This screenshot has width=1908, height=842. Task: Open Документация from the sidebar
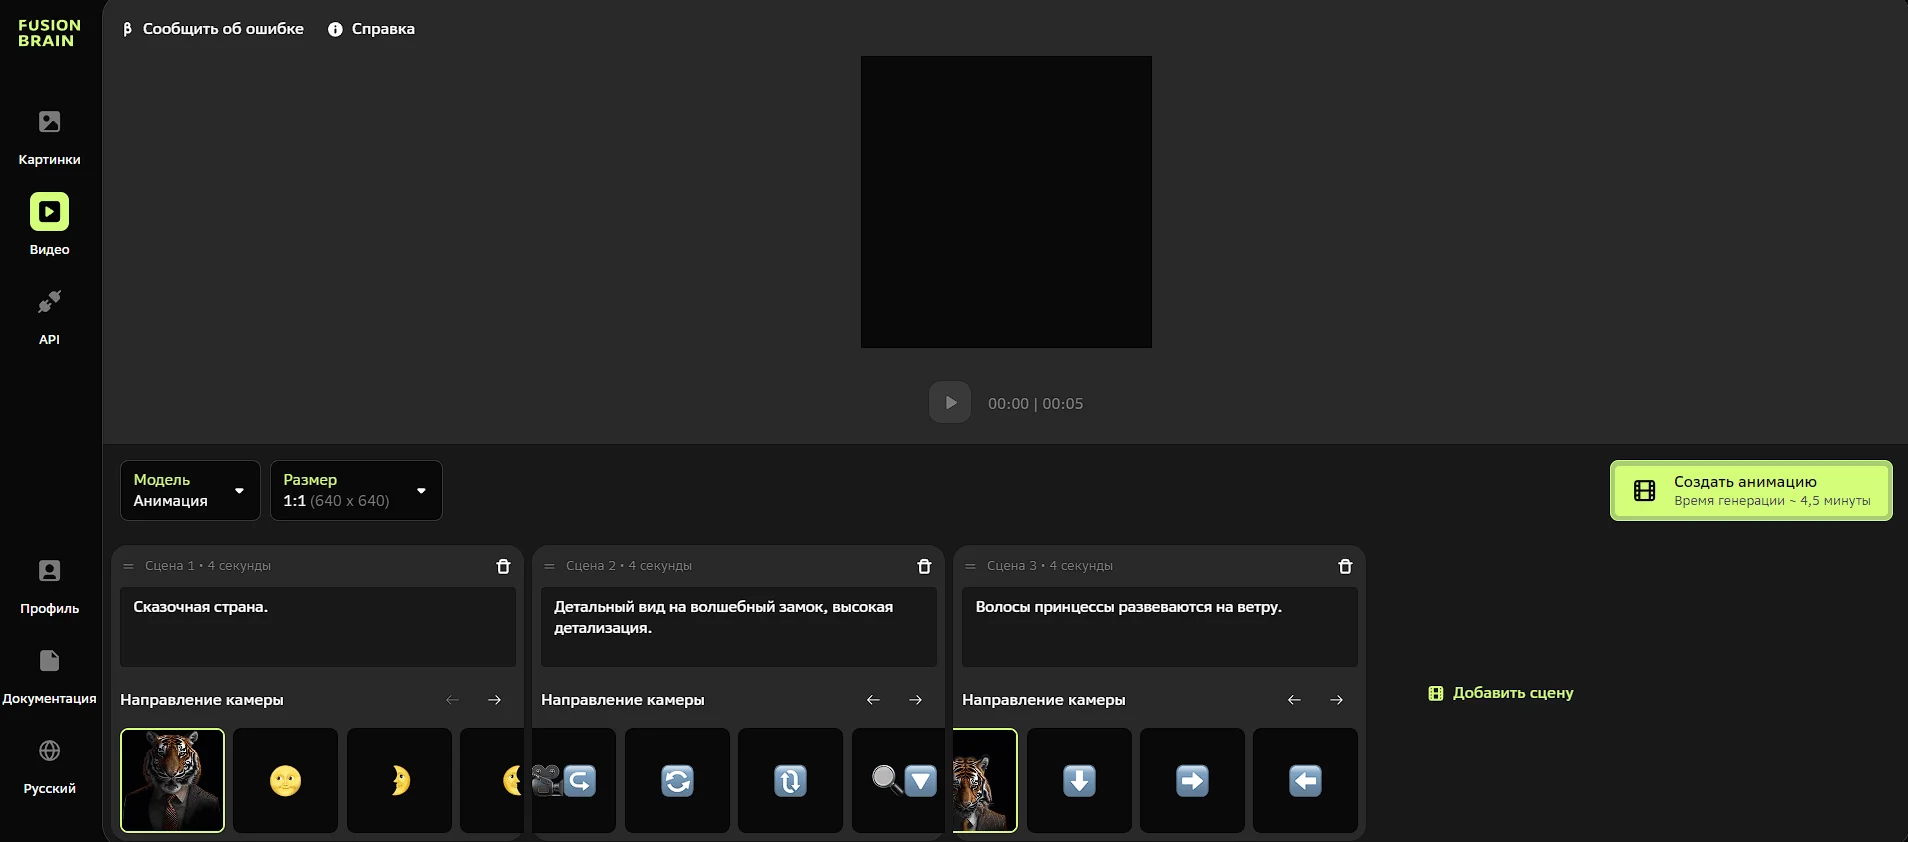49,675
